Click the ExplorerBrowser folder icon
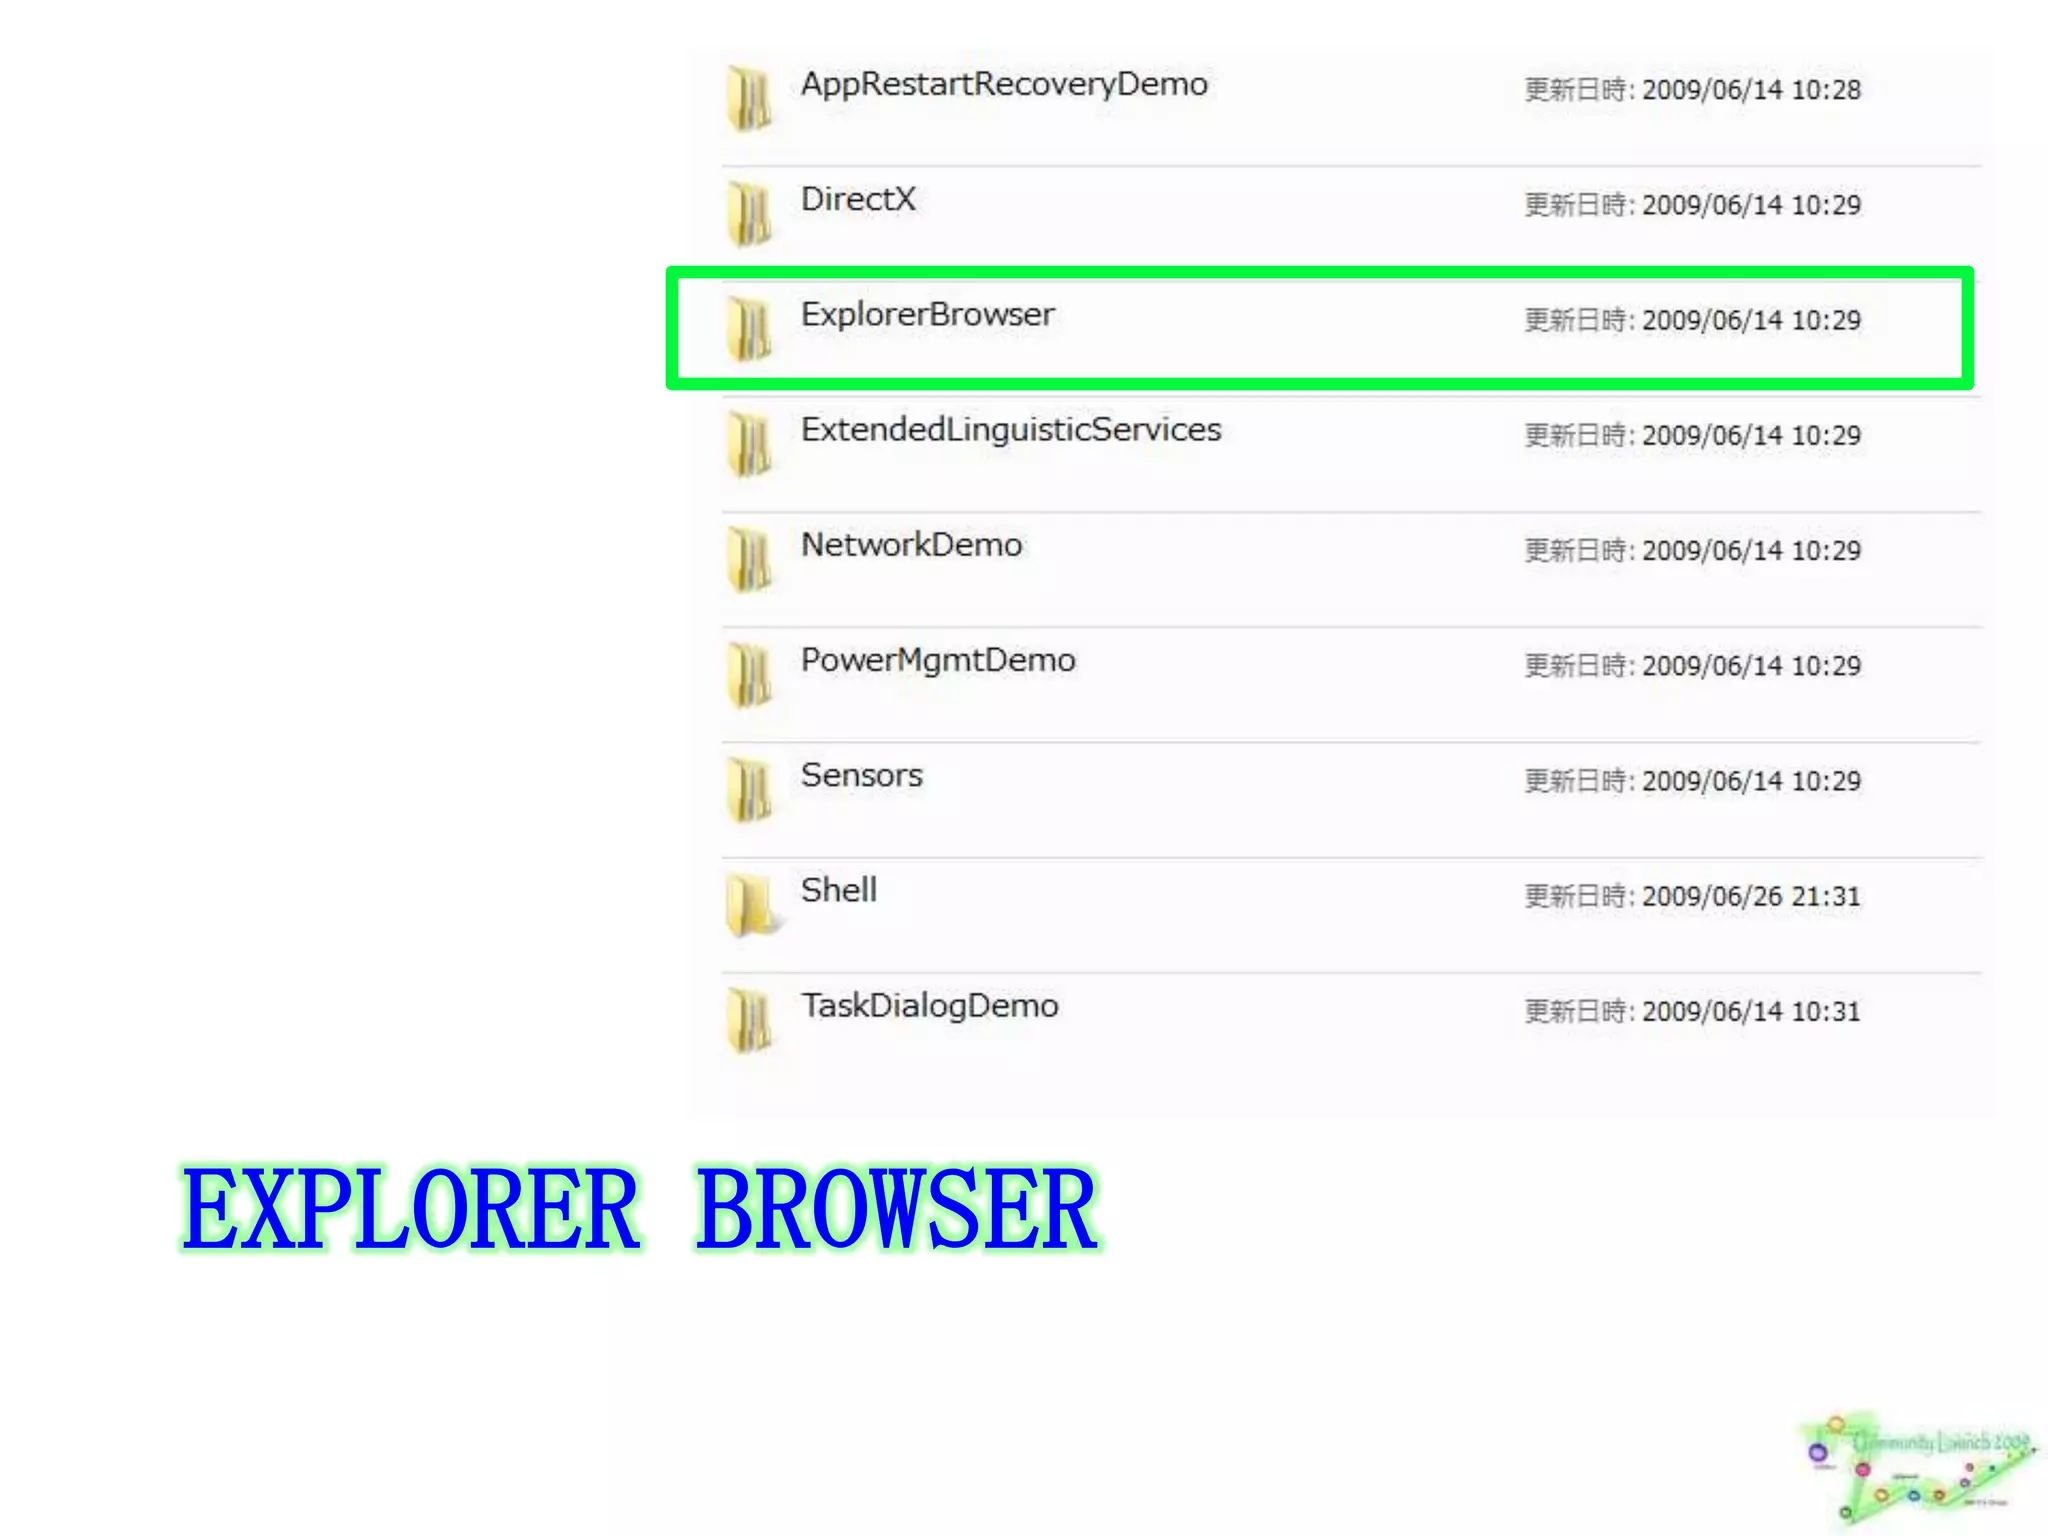The image size is (2048, 1536). pyautogui.click(x=749, y=328)
